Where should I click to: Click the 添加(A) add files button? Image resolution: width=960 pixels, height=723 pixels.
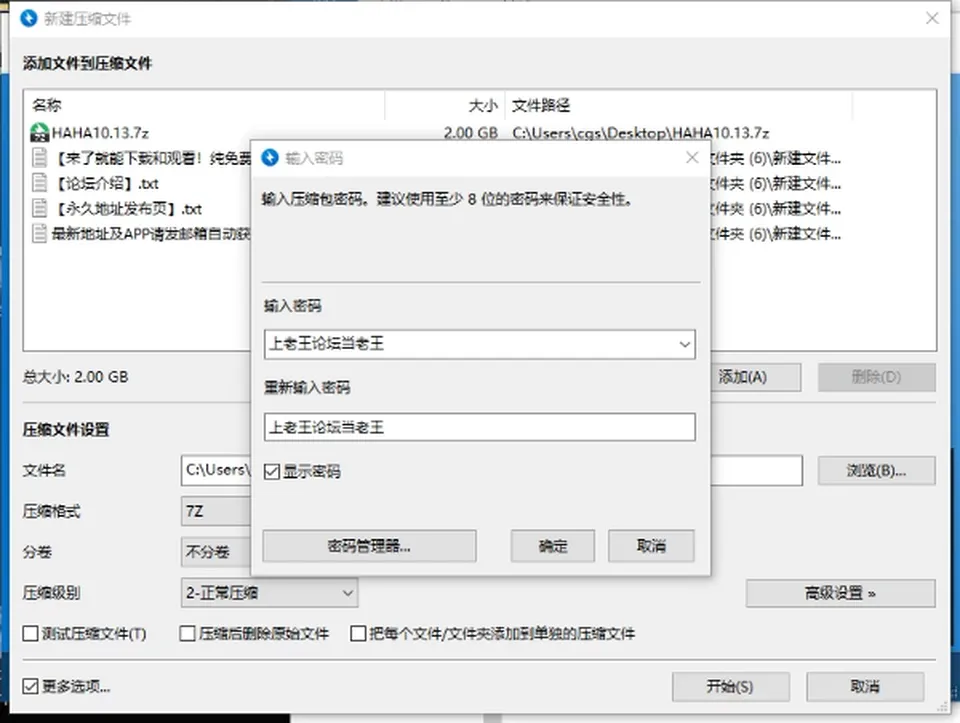coord(756,377)
